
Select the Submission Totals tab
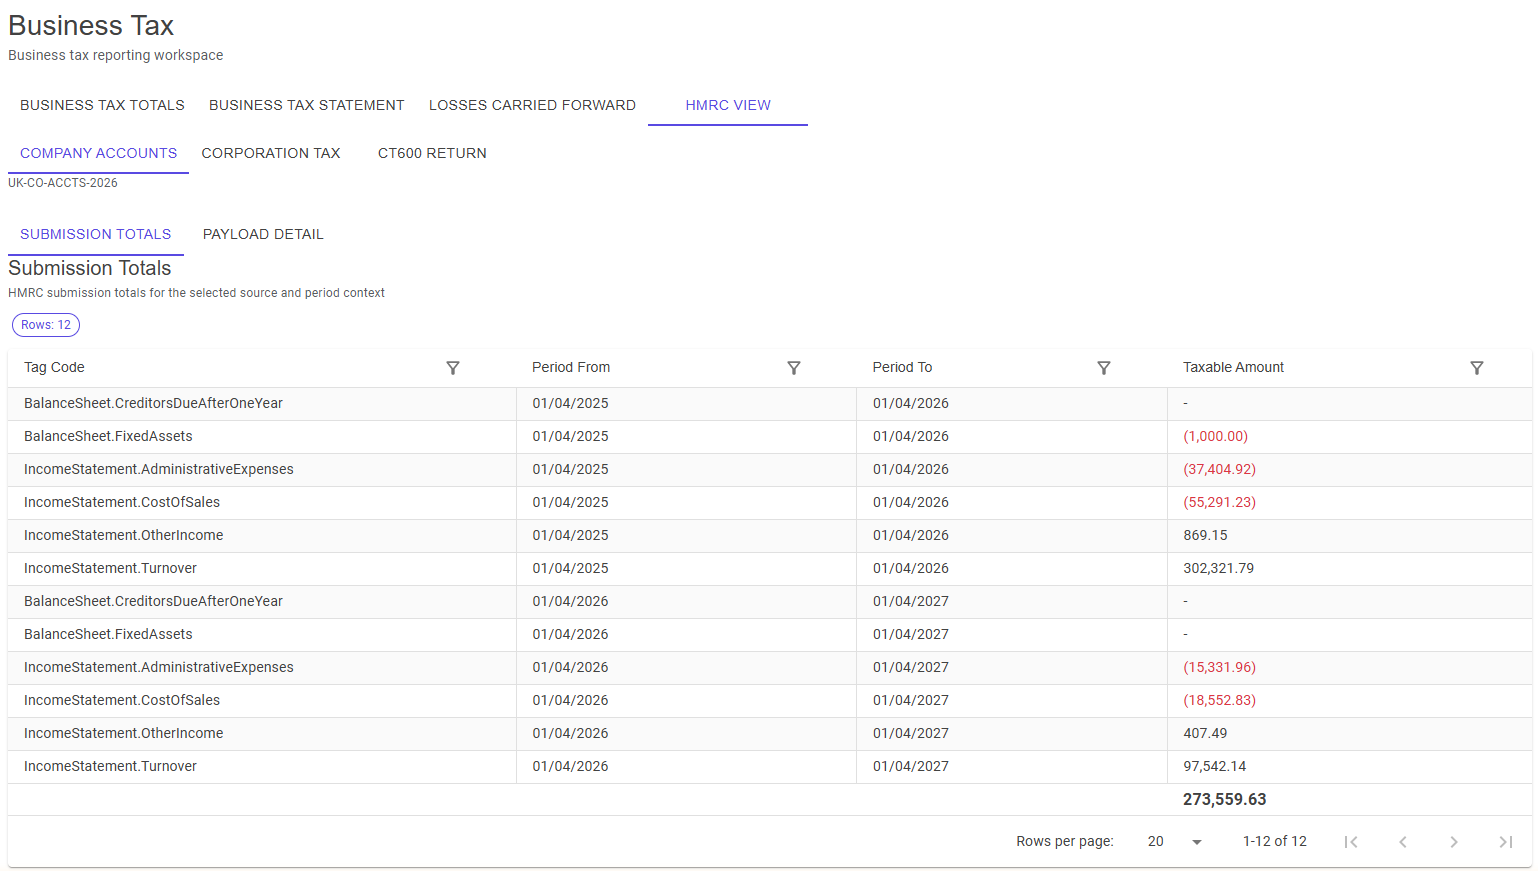pos(96,234)
